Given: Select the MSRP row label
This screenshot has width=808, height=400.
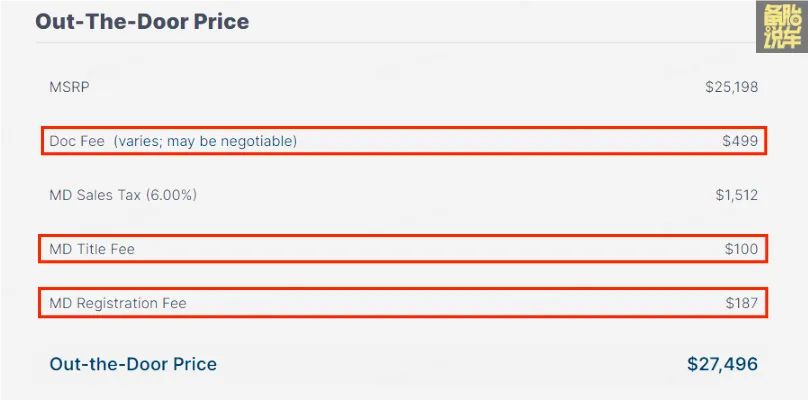Looking at the screenshot, I should [x=69, y=87].
